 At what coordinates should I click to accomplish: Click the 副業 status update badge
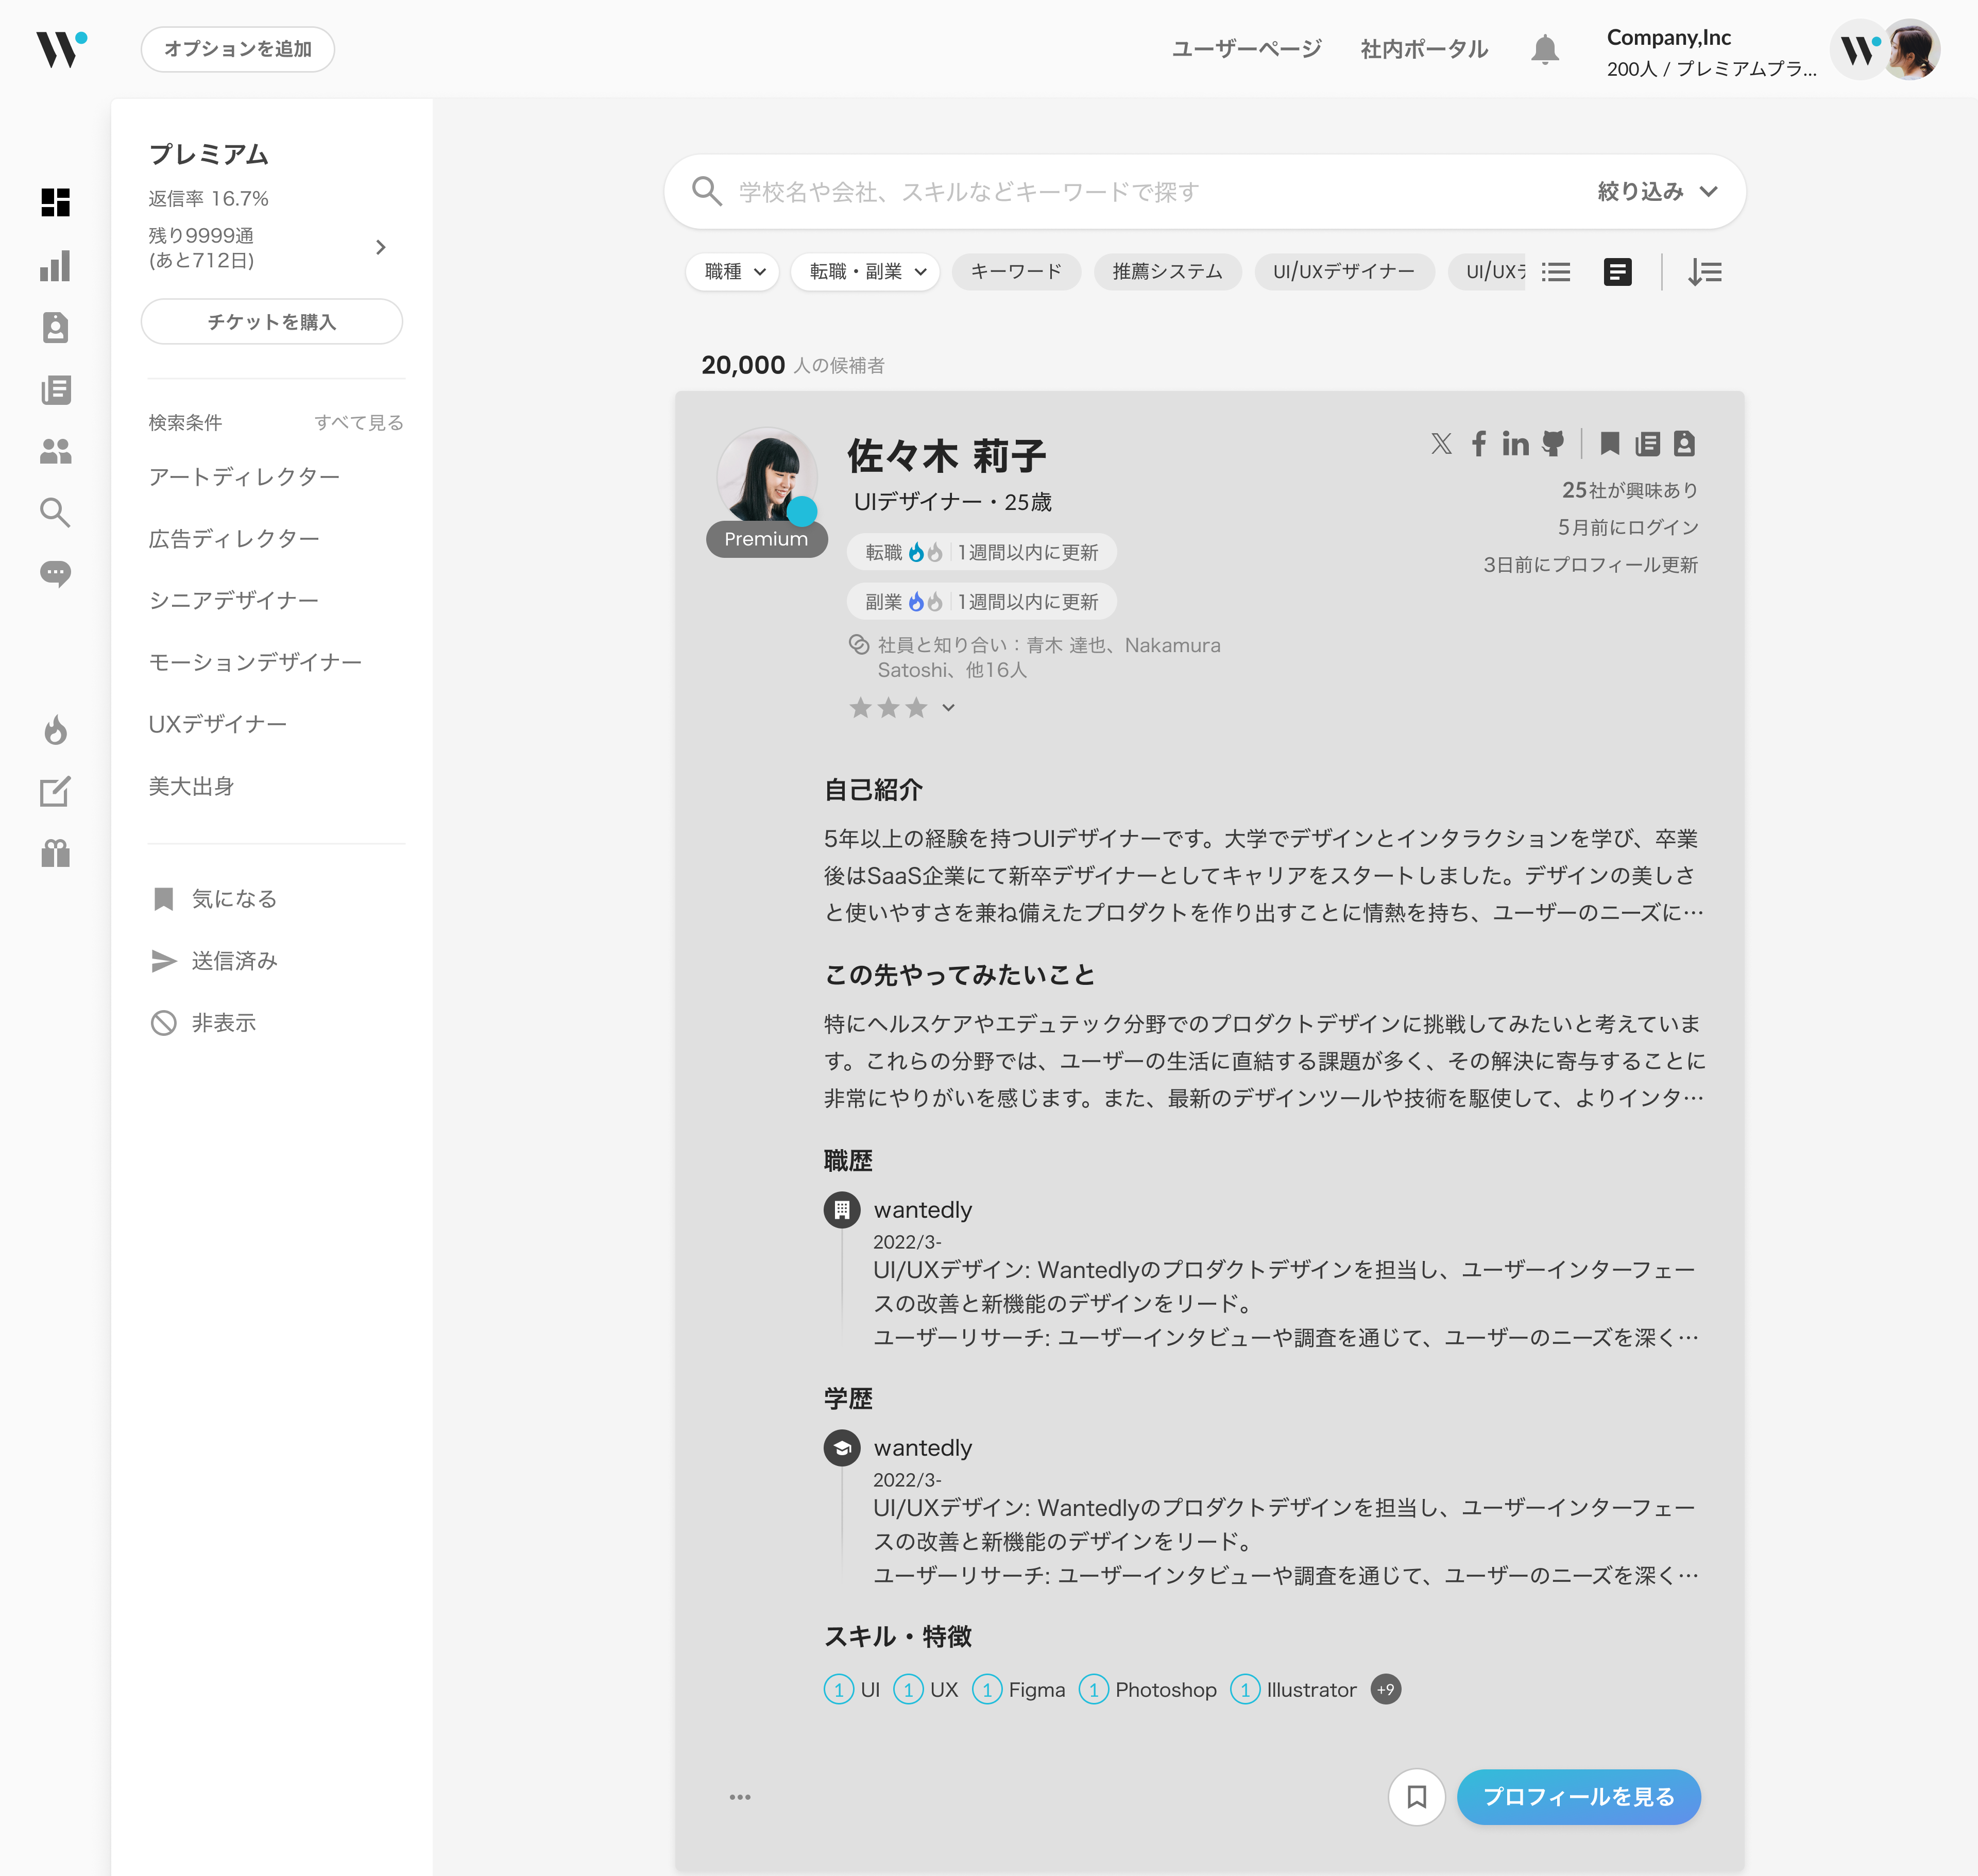(x=982, y=601)
